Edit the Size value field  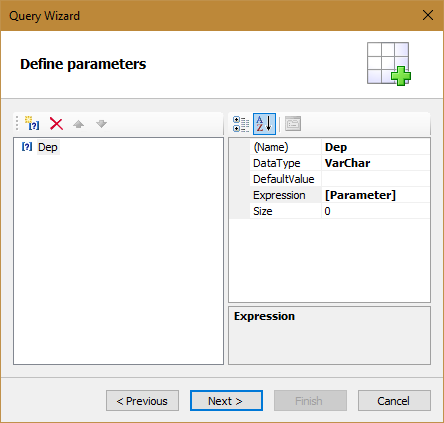coord(376,211)
